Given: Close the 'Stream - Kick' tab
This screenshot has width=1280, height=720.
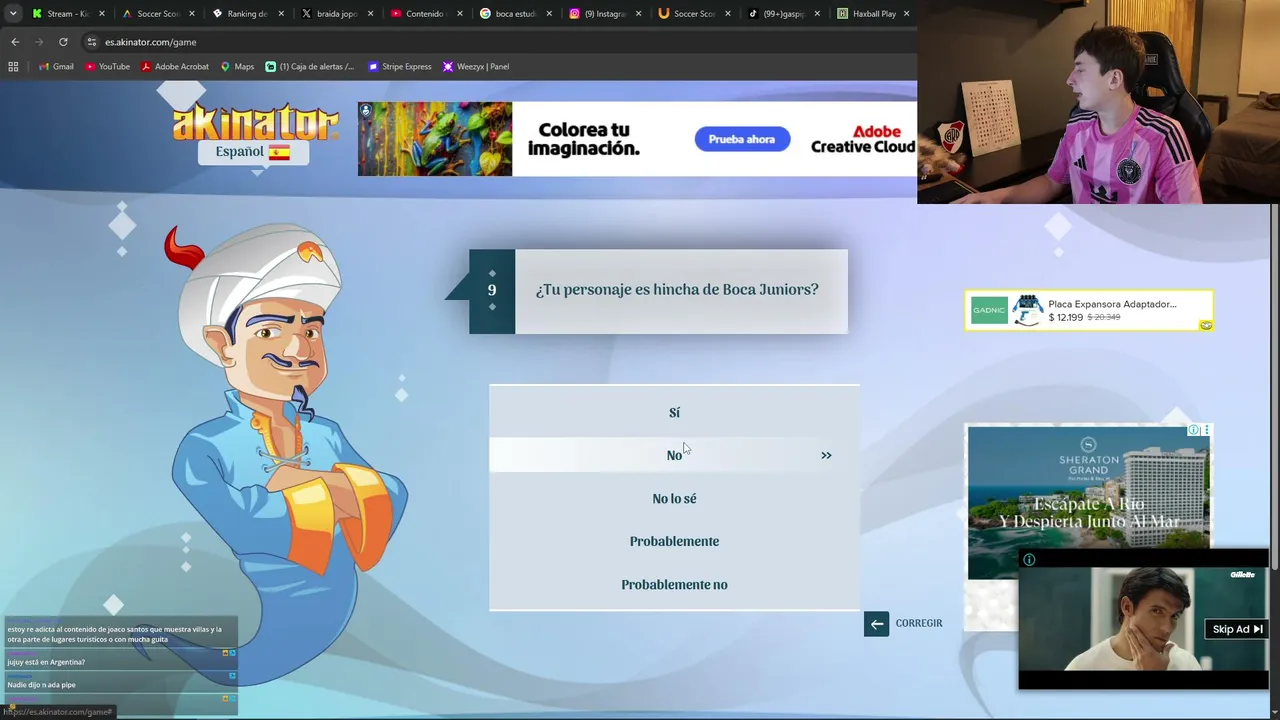Looking at the screenshot, I should point(101,14).
